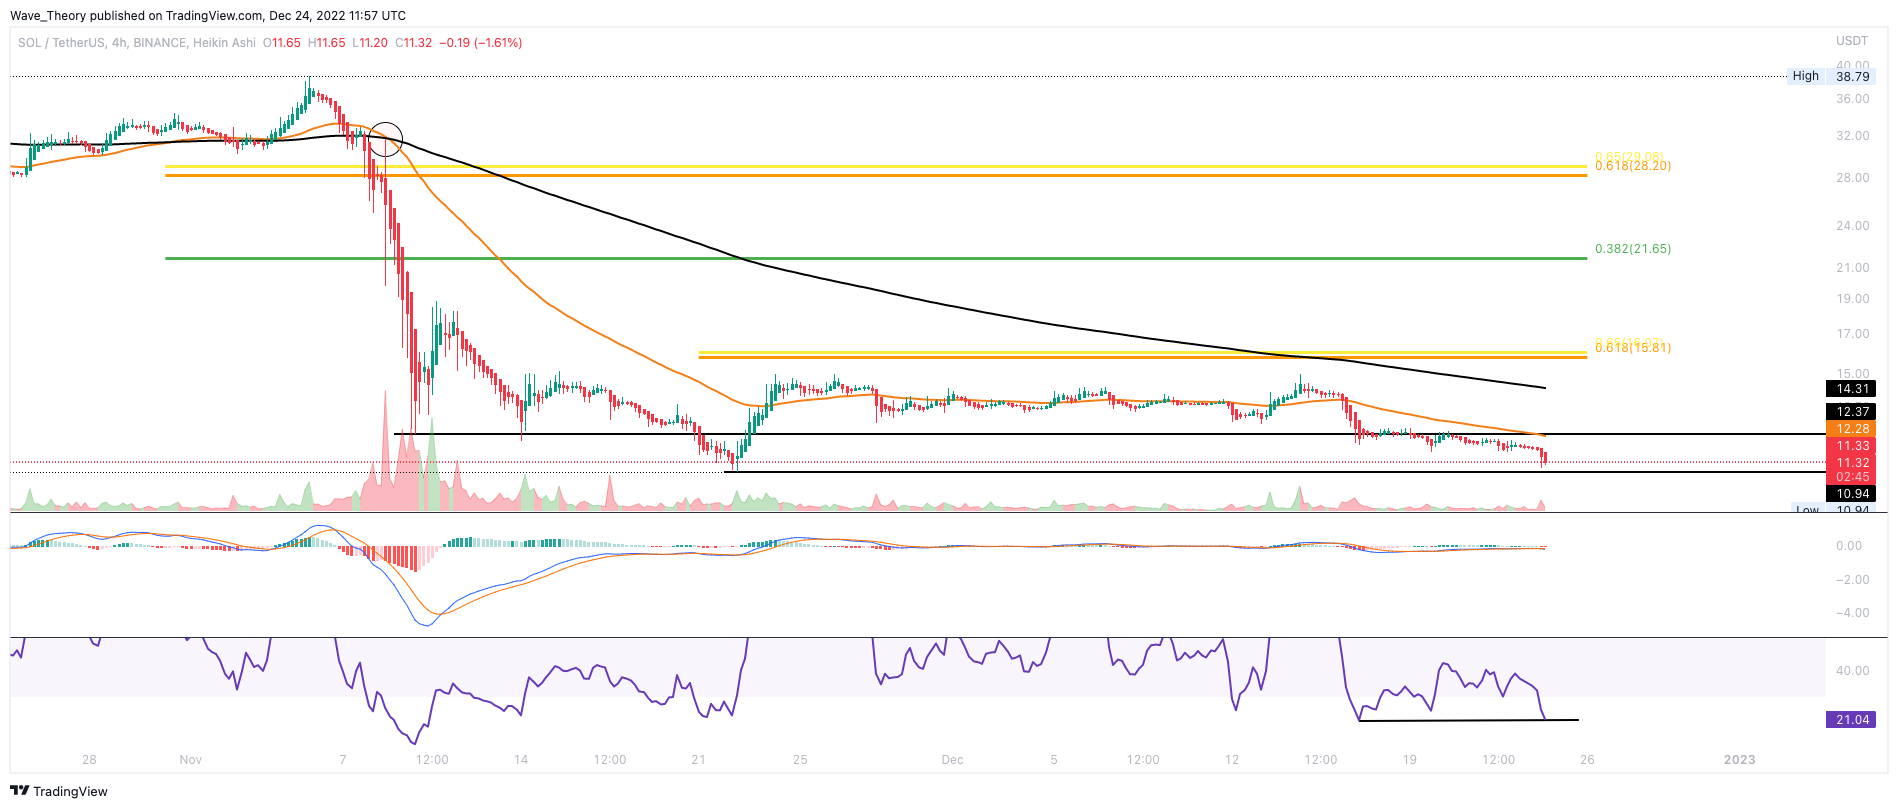Image resolution: width=1898 pixels, height=808 pixels.
Task: Click the 17.00 price axis label
Action: pyautogui.click(x=1852, y=334)
